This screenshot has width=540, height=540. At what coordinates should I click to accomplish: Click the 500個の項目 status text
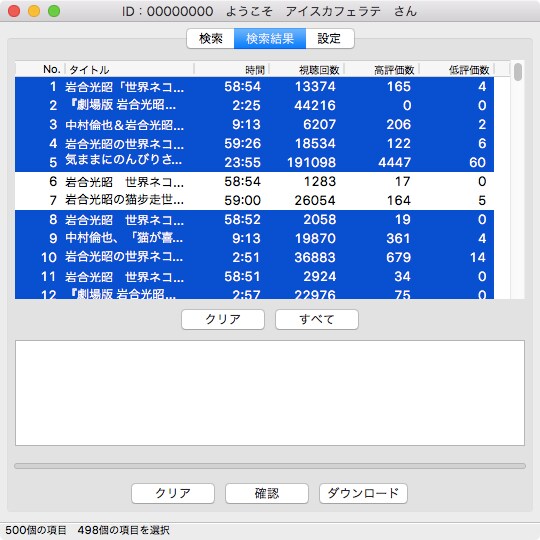pyautogui.click(x=35, y=530)
